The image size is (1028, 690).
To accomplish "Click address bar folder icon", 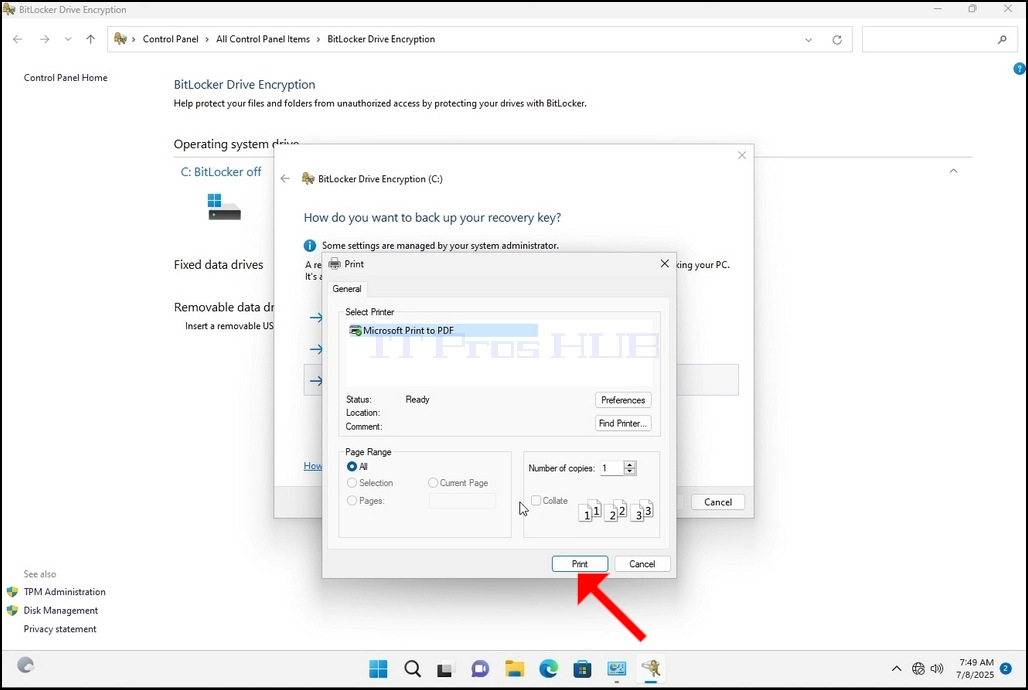I will coord(120,39).
